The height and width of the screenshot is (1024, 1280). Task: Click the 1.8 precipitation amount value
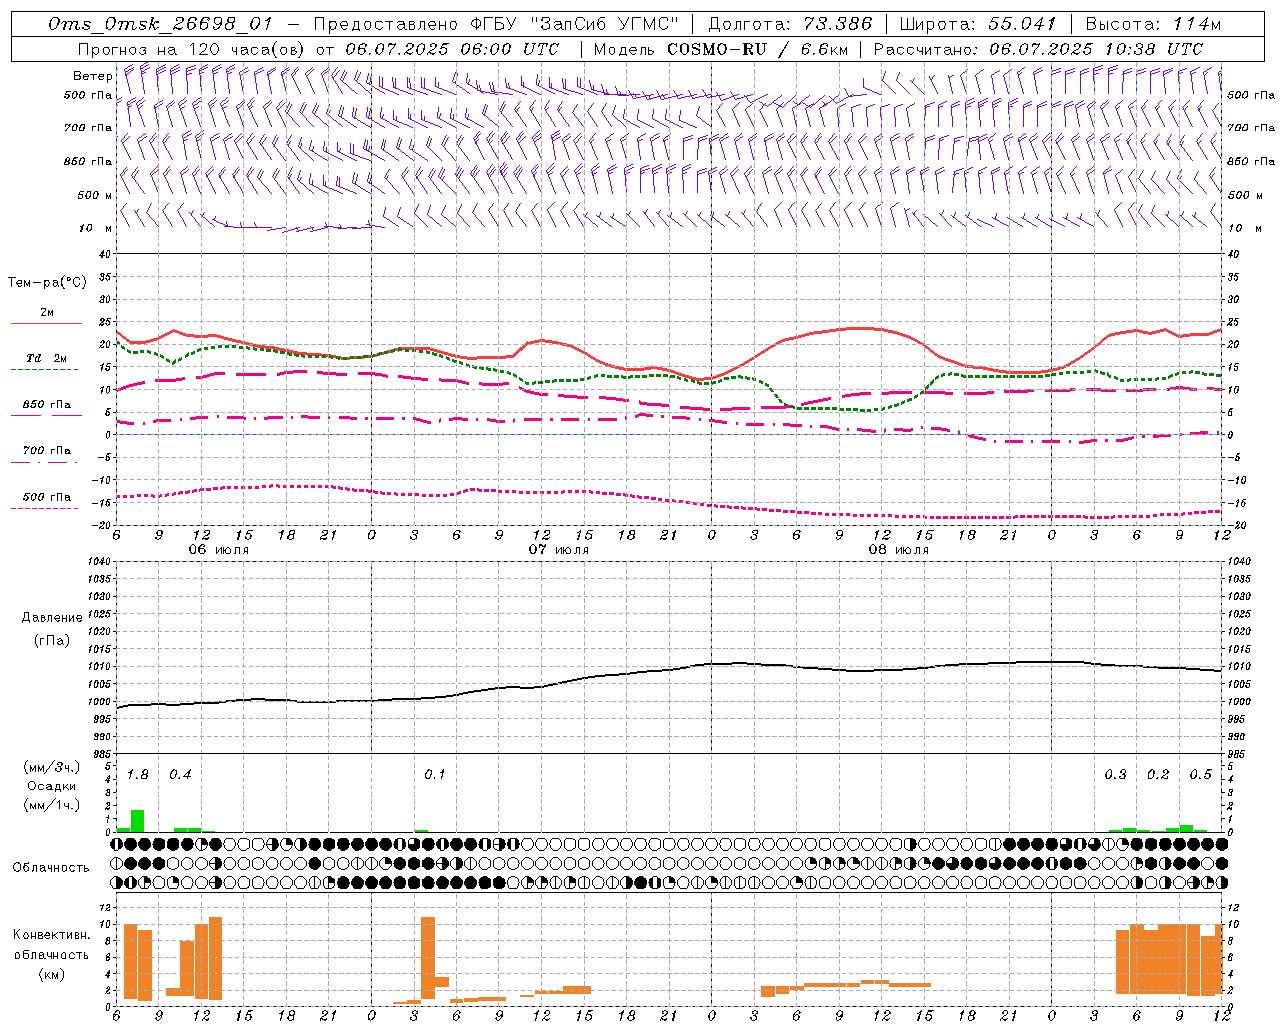point(137,775)
